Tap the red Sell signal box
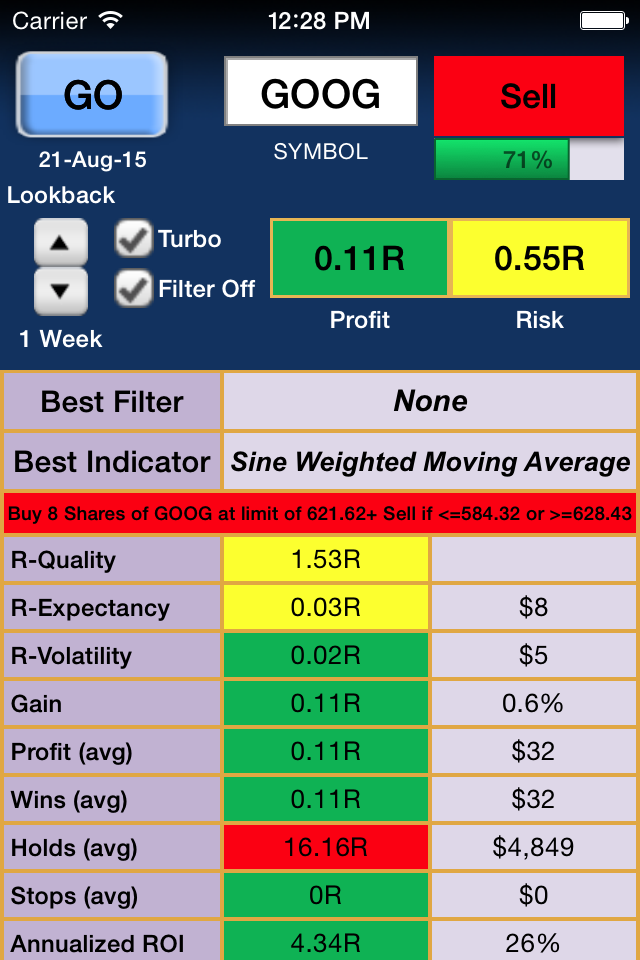Viewport: 640px width, 960px height. coord(529,96)
